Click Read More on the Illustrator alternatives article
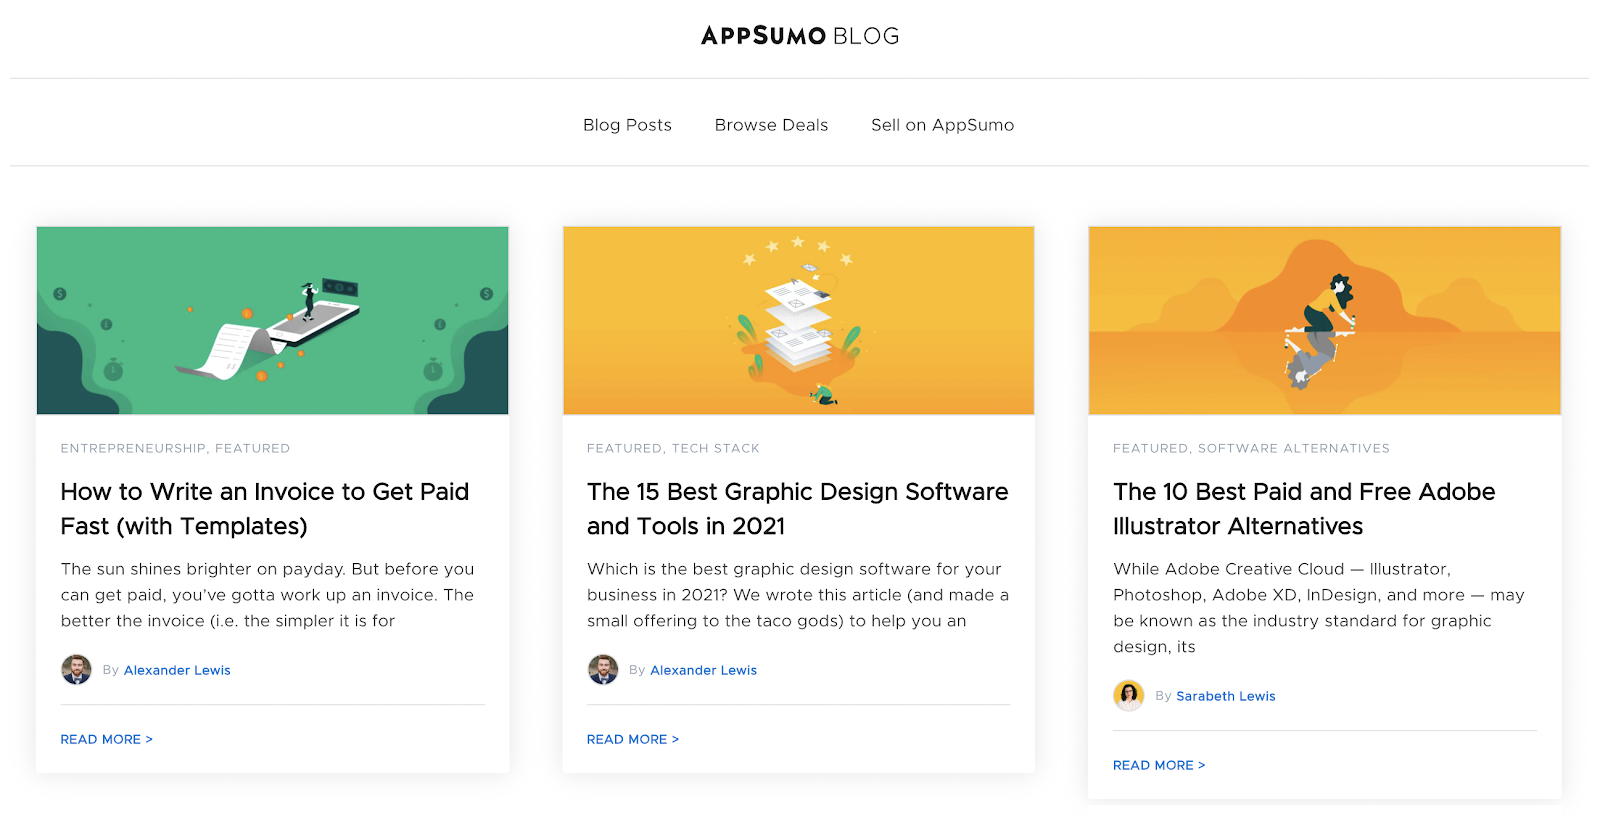The height and width of the screenshot is (820, 1600). coord(1159,765)
